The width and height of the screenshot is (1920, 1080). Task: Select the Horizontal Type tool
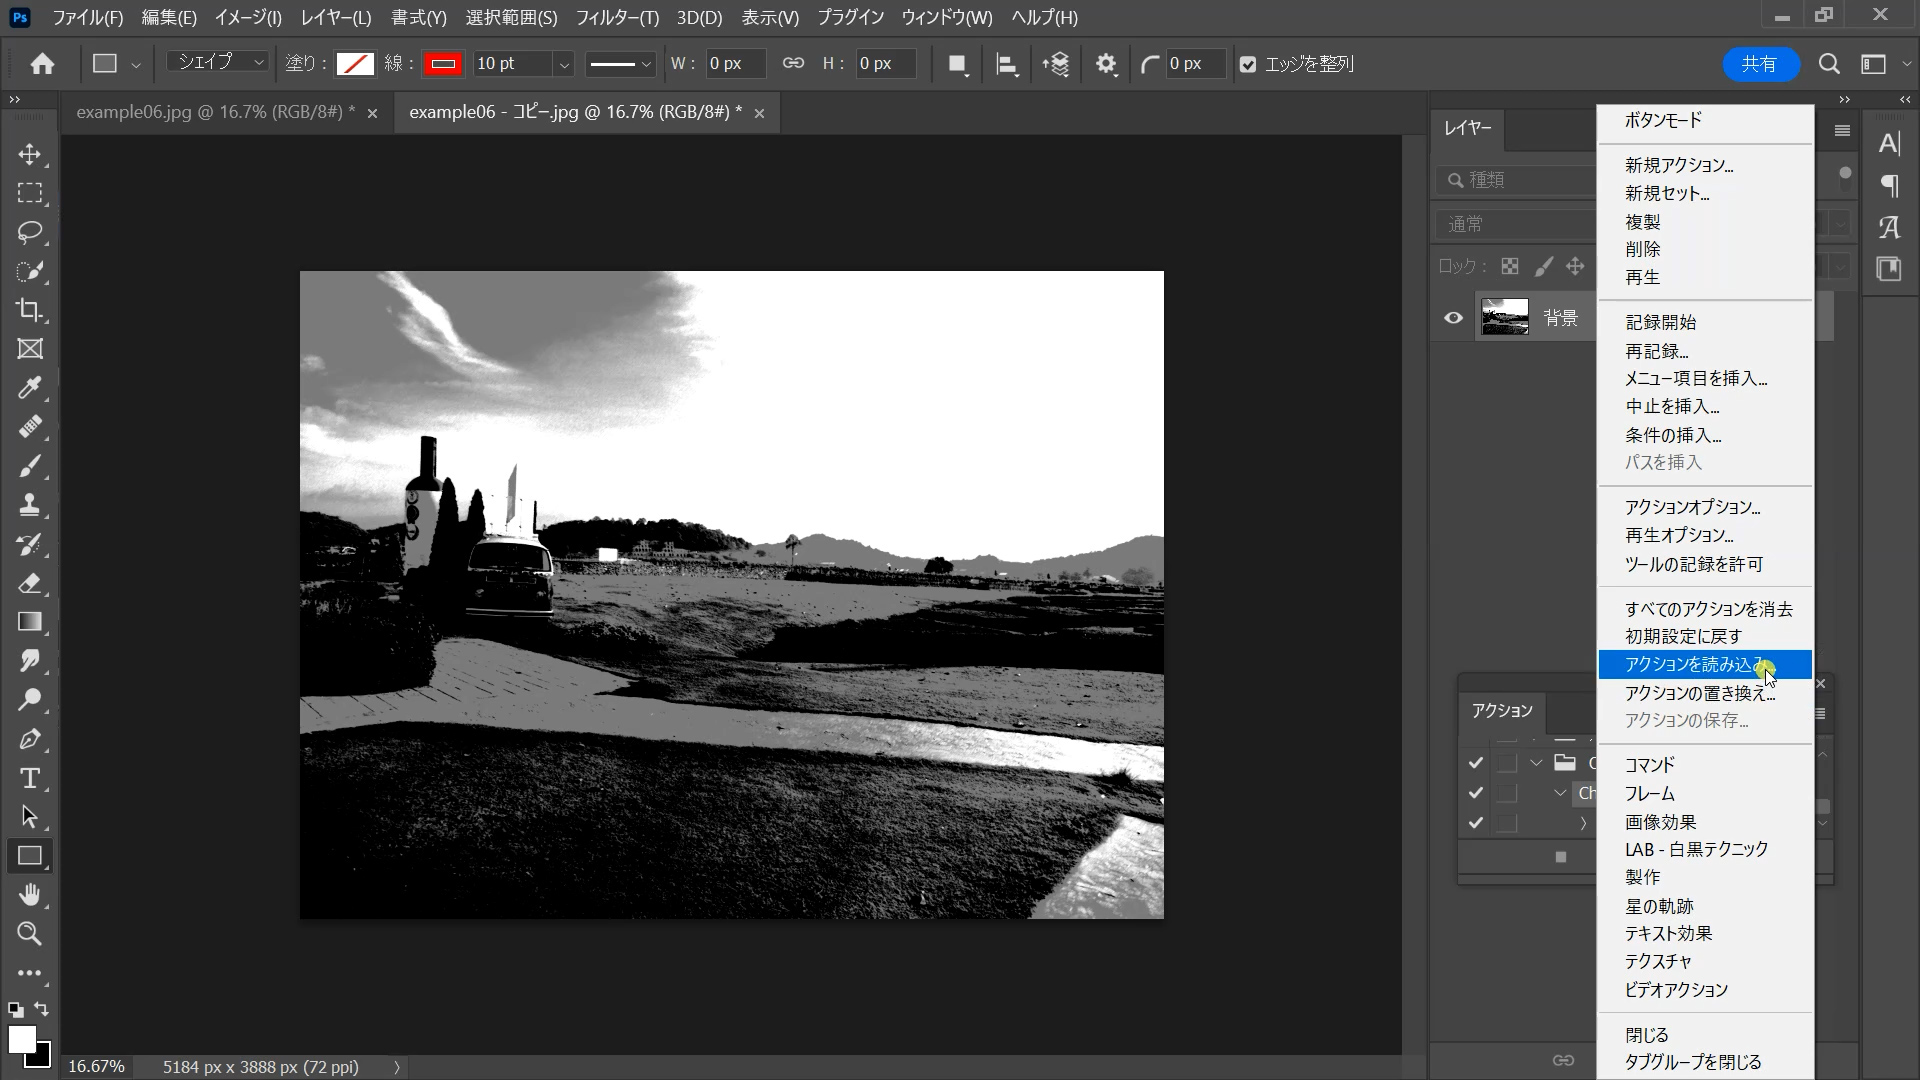[30, 778]
